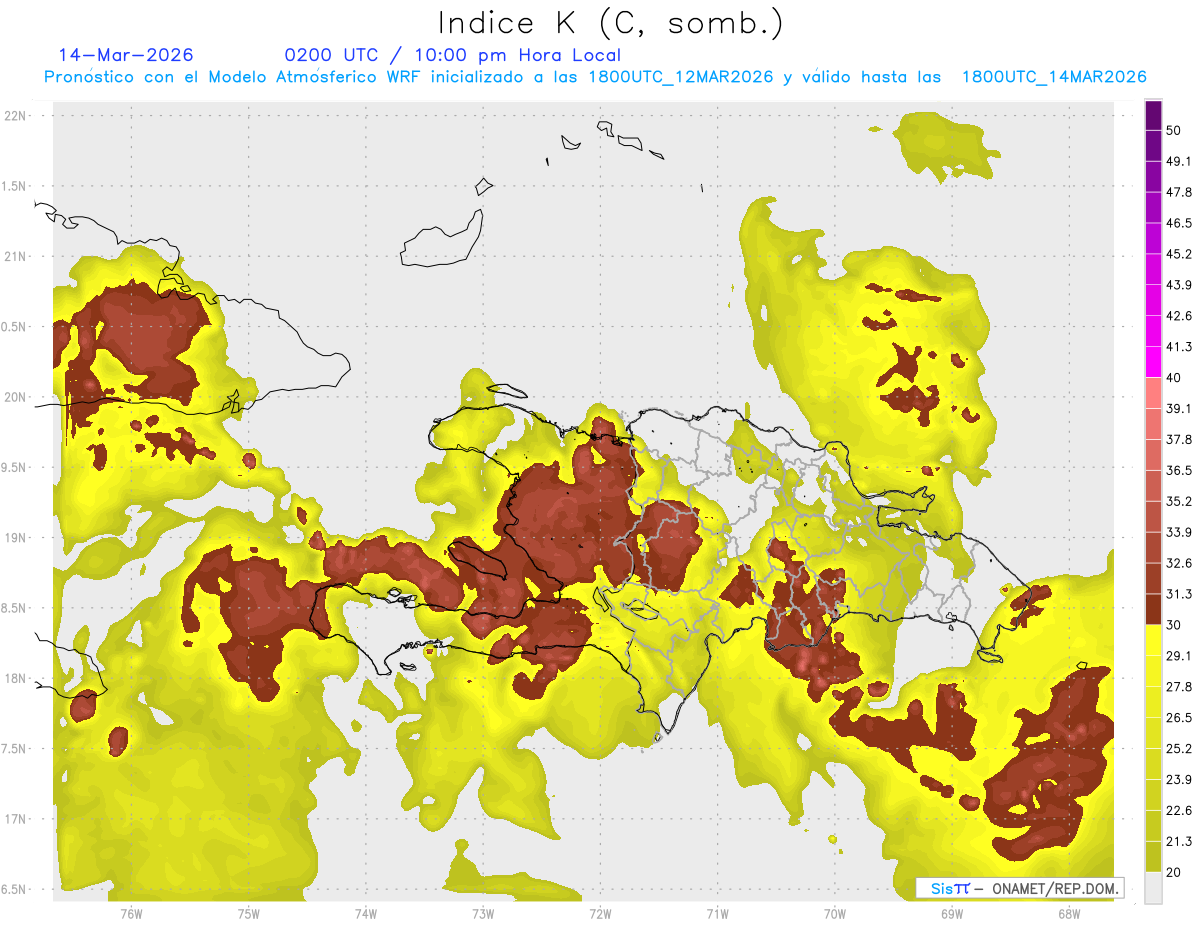Click the colorbar value '32.6'
The image size is (1200, 927).
(x=1179, y=563)
